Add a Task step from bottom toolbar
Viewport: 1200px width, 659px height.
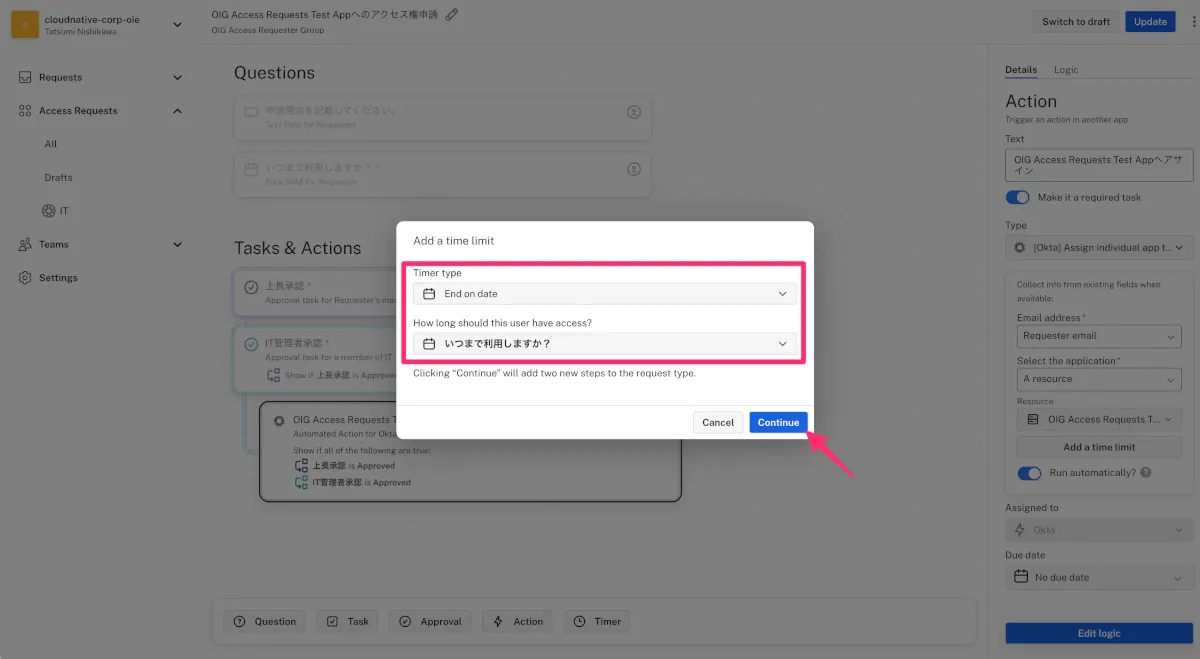[348, 621]
